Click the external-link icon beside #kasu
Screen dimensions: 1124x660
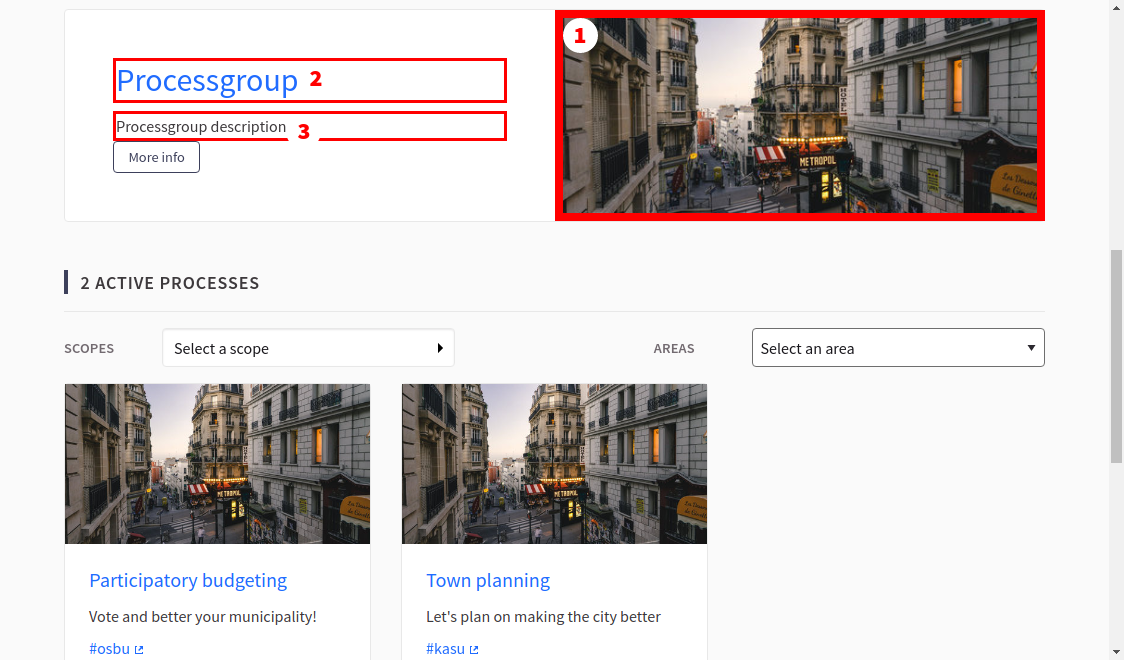coord(473,649)
